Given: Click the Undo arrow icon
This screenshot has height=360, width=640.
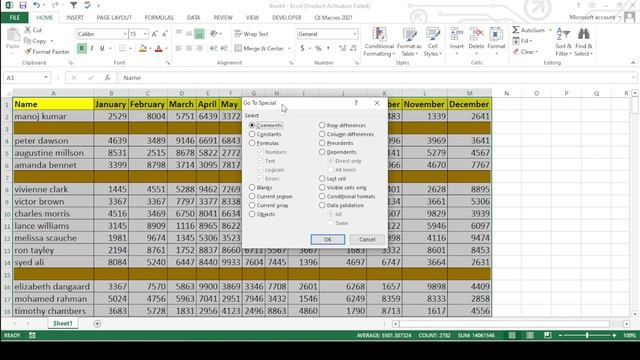Looking at the screenshot, I should click(x=36, y=5).
